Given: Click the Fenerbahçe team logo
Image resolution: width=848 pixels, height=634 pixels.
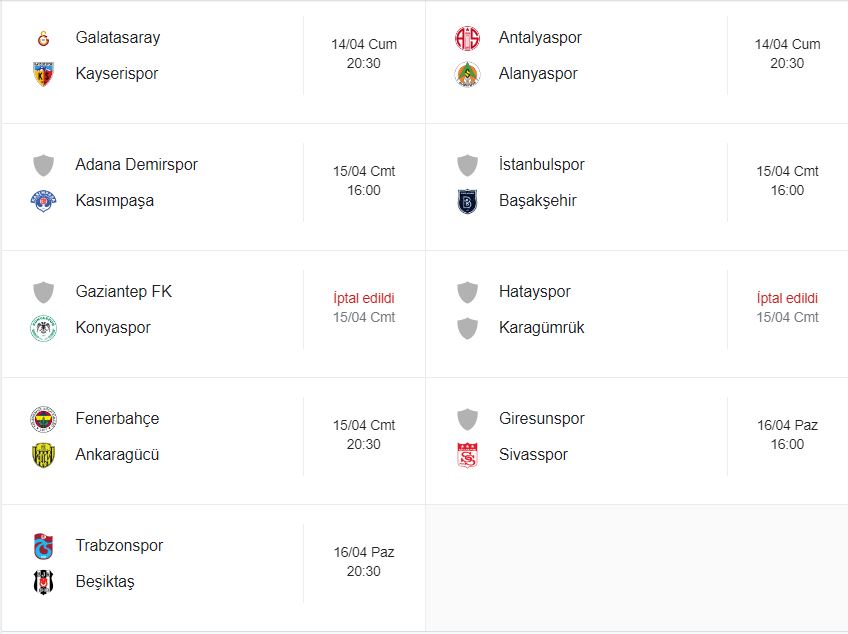Looking at the screenshot, I should [x=43, y=419].
